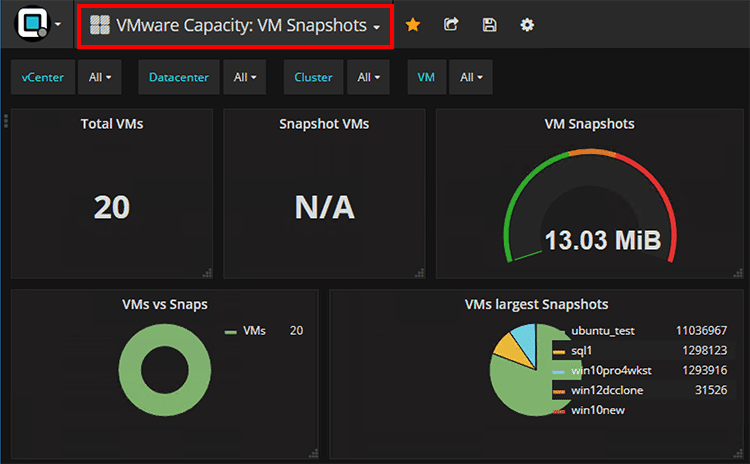Viewport: 750px width, 464px height.
Task: Click the VMs vs Snaps panel resize handle
Action: point(313,453)
